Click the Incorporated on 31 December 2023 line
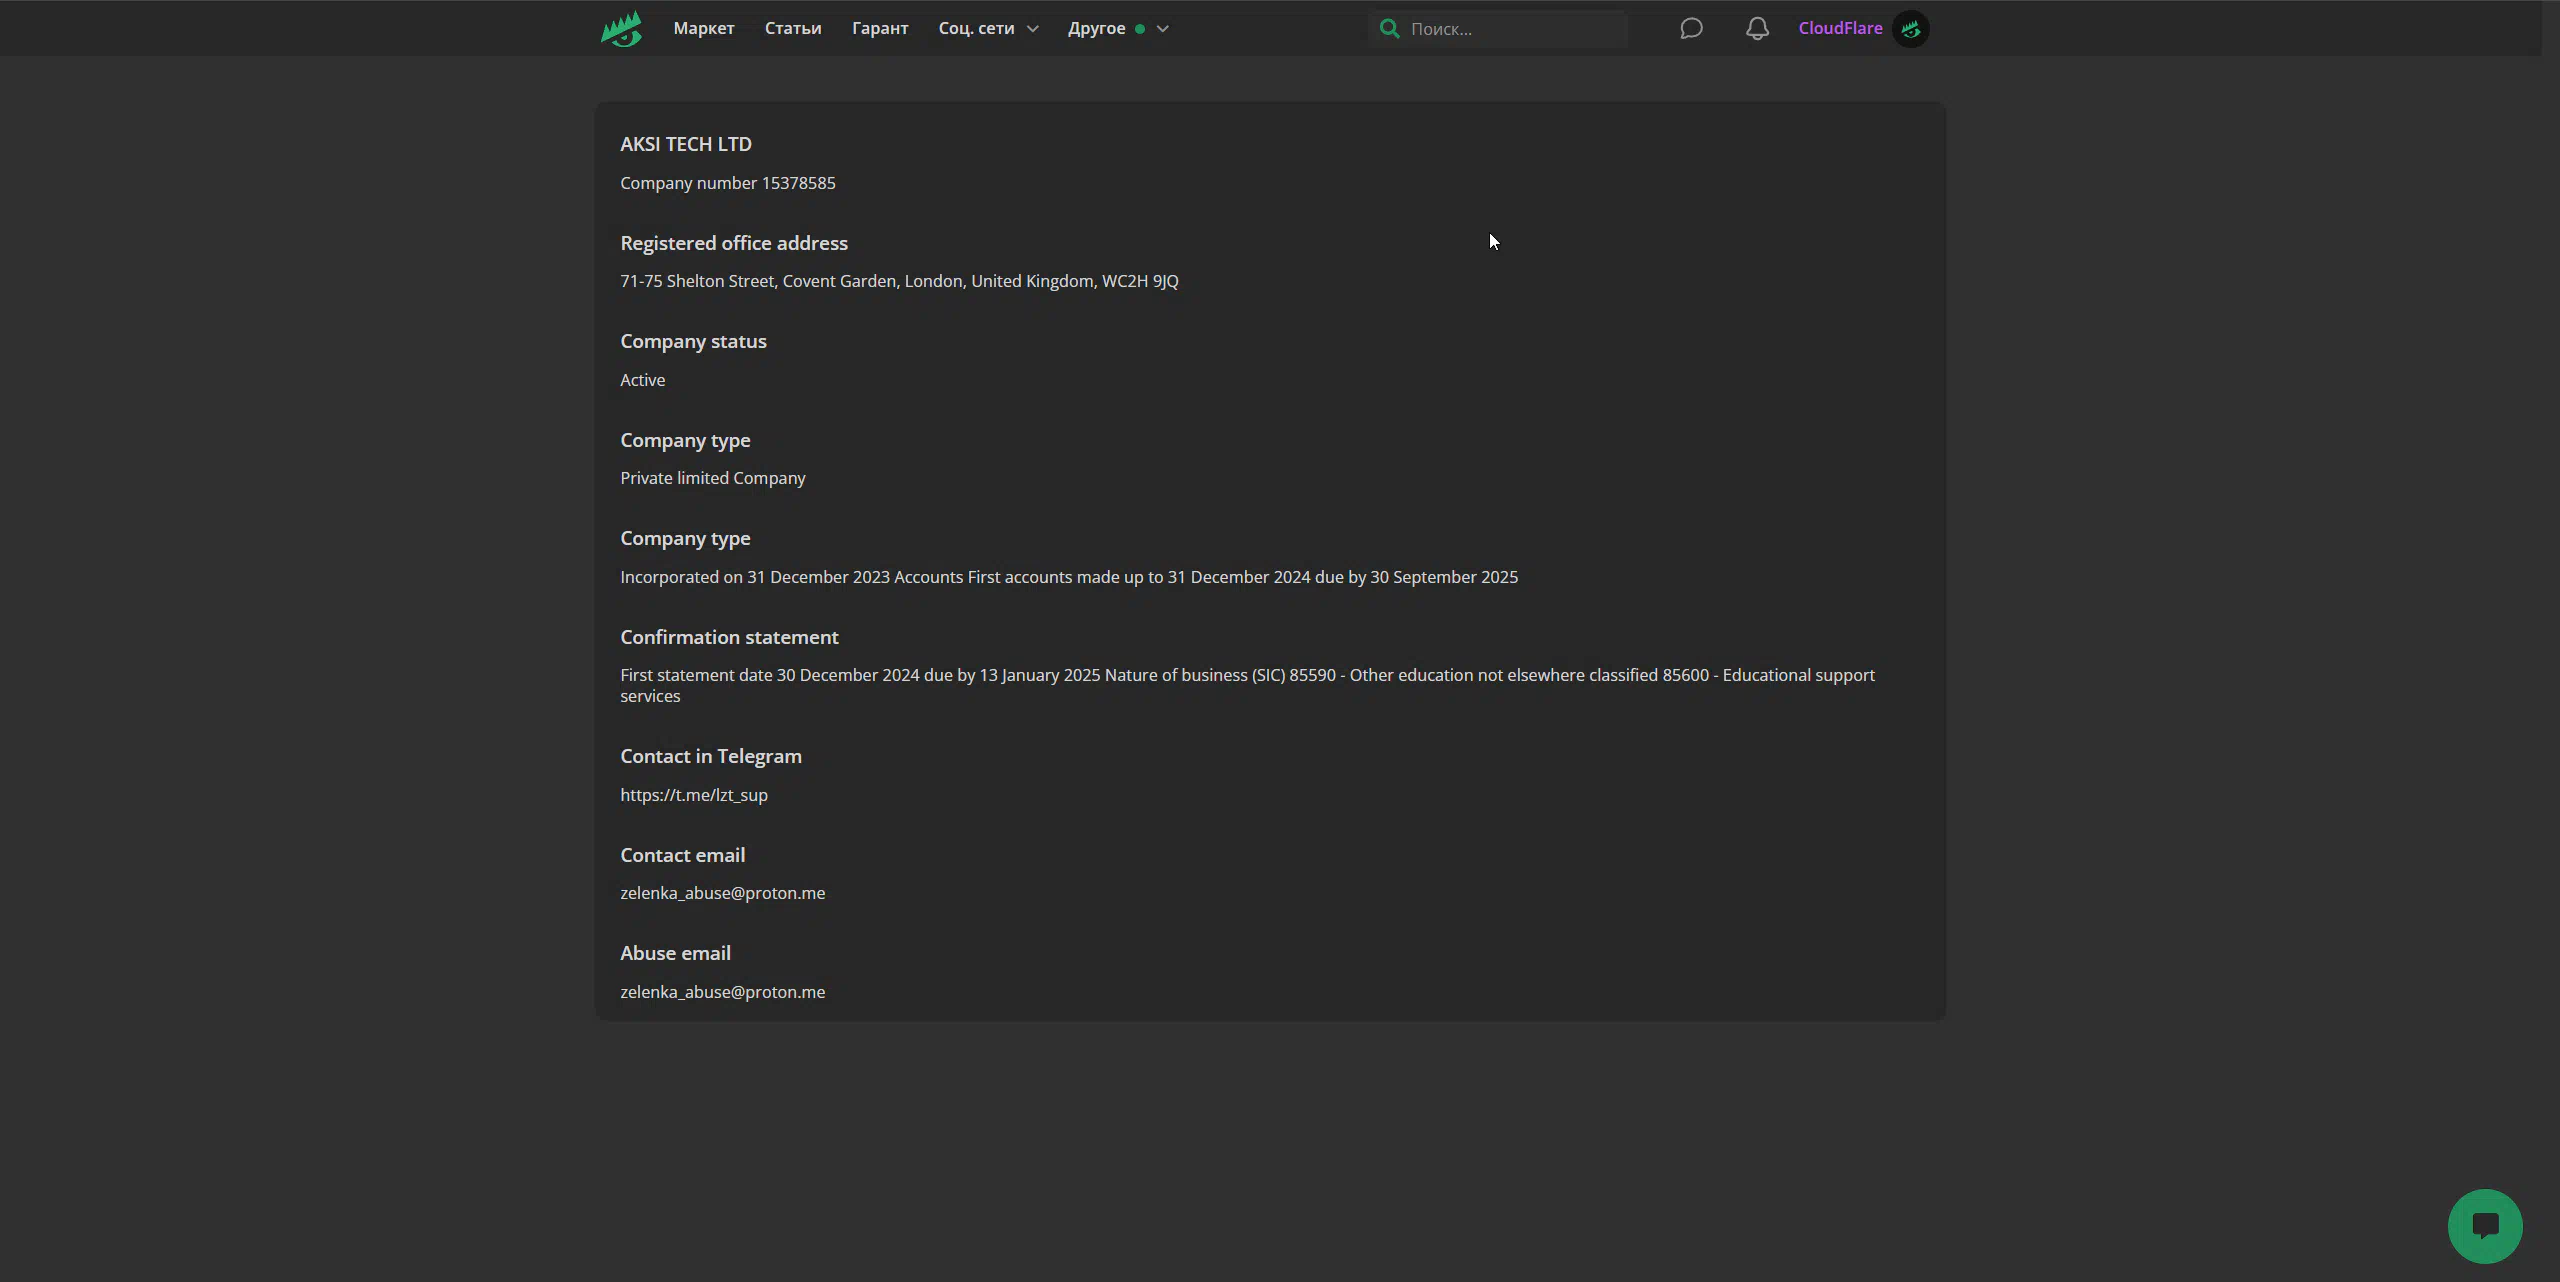Image resolution: width=2560 pixels, height=1282 pixels. point(1069,577)
